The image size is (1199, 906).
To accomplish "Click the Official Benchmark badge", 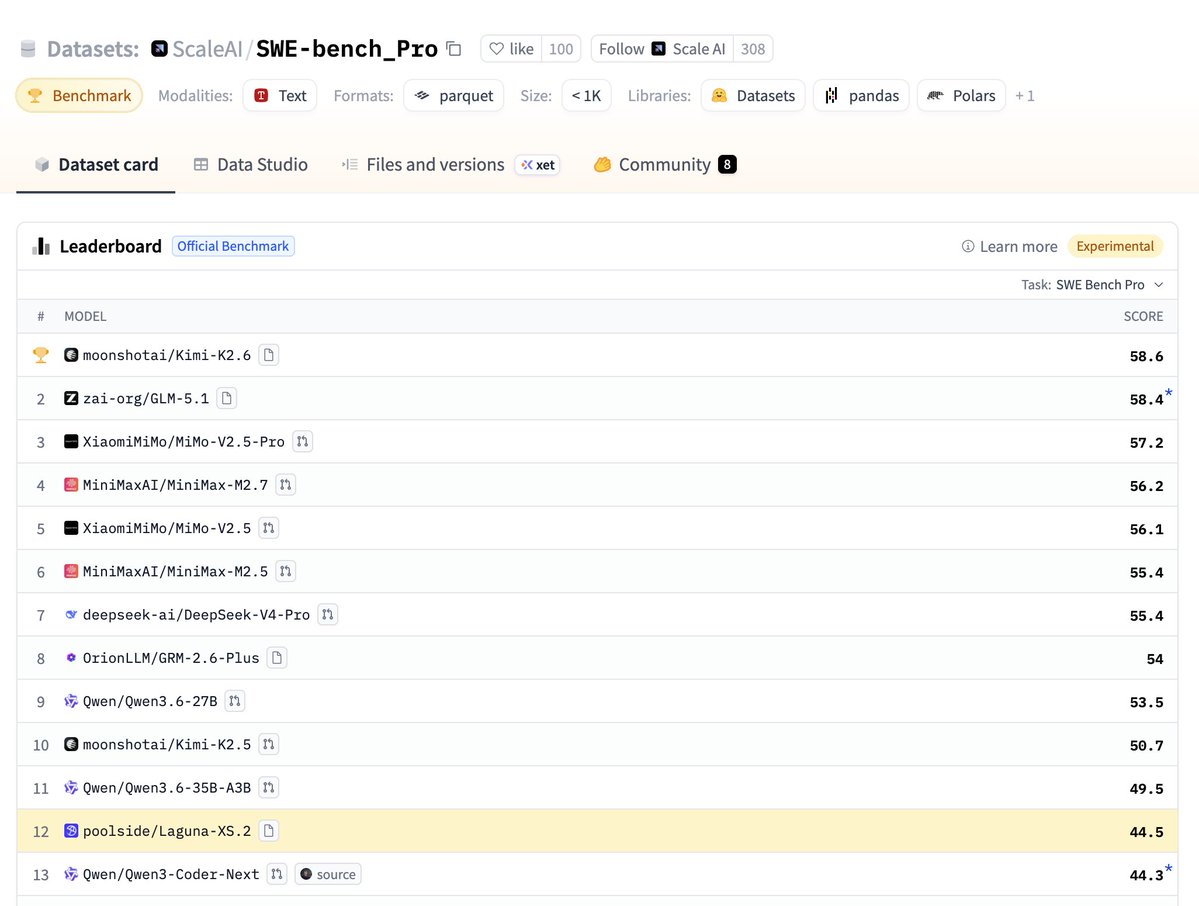I will 233,246.
